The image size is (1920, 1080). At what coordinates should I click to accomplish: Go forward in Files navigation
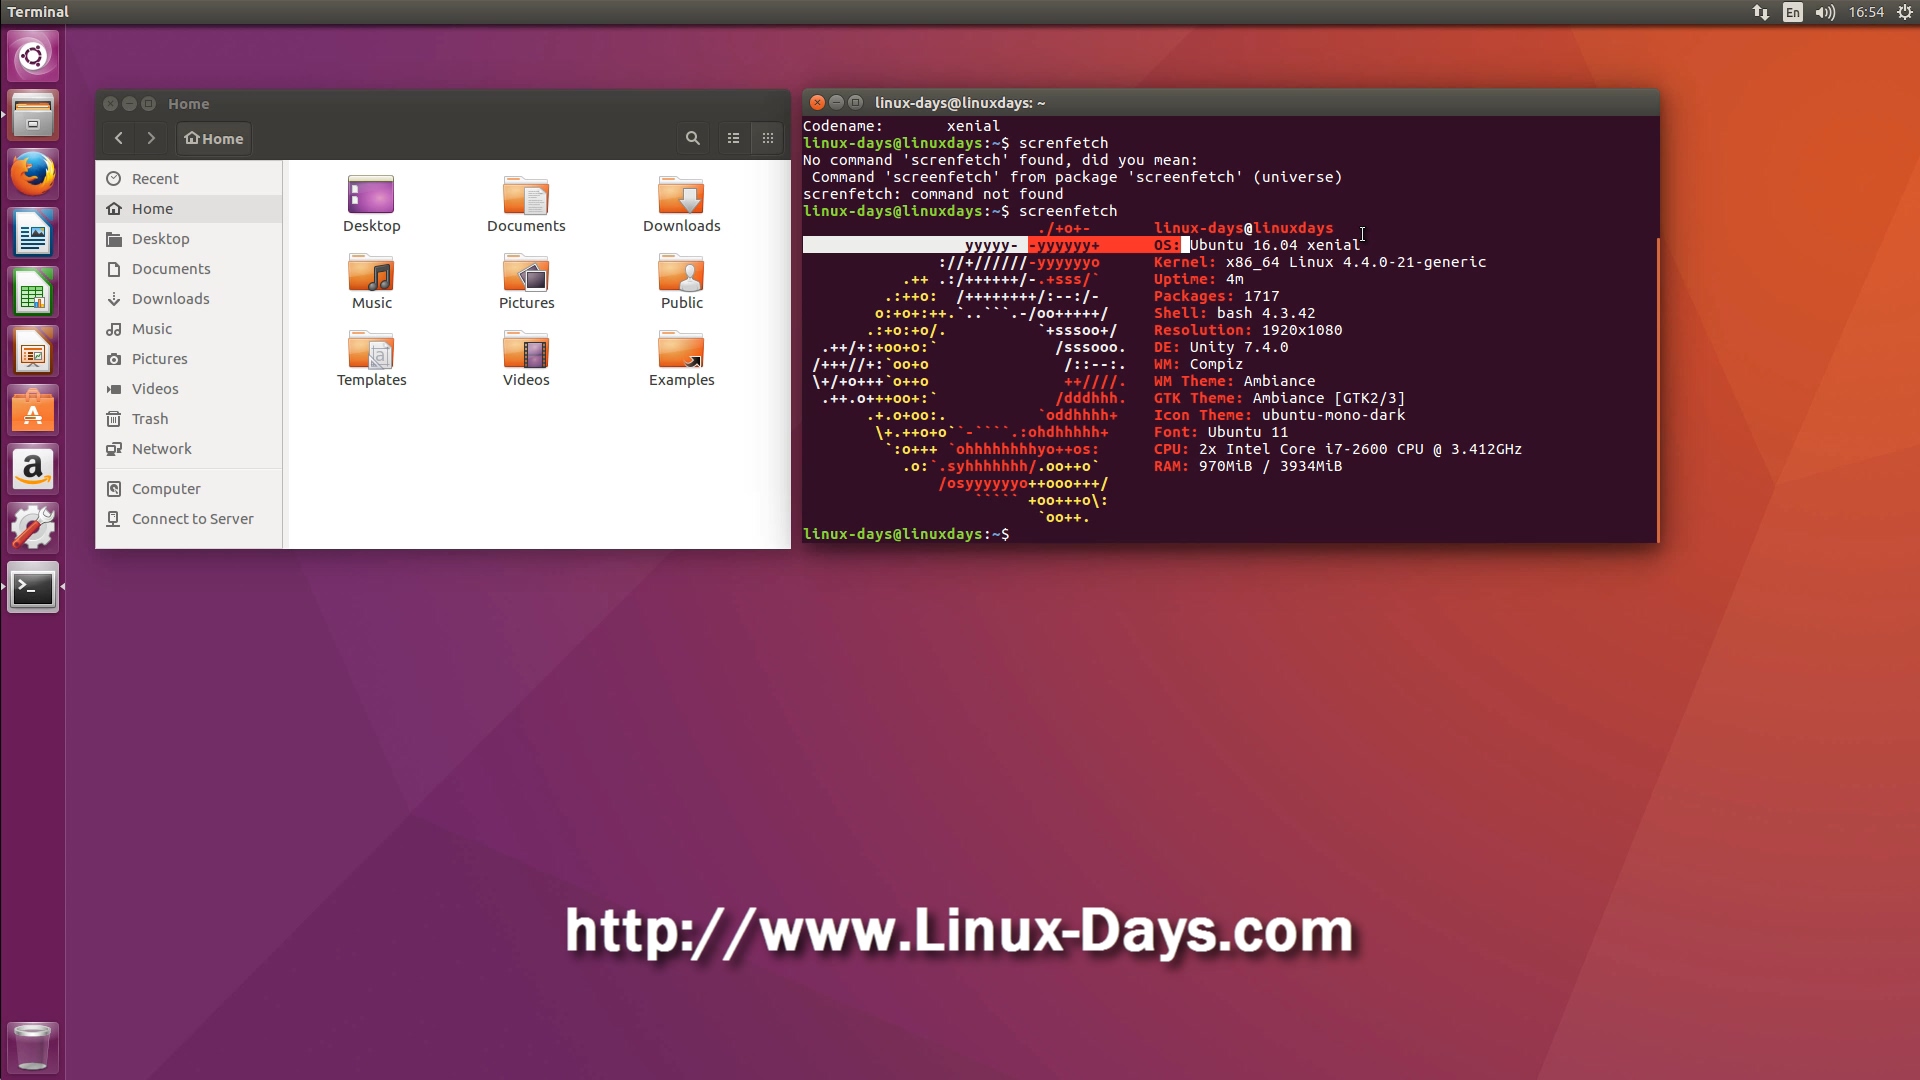[x=151, y=138]
